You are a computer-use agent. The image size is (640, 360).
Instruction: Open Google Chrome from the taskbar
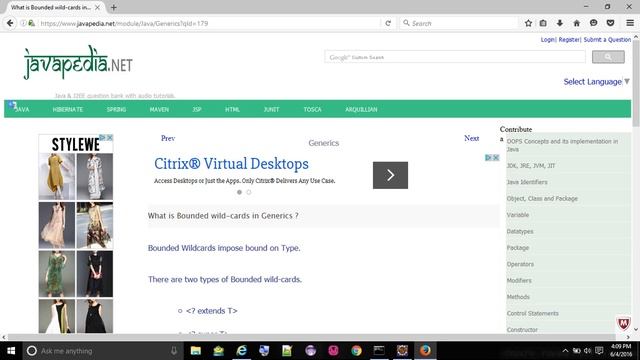(x=356, y=351)
